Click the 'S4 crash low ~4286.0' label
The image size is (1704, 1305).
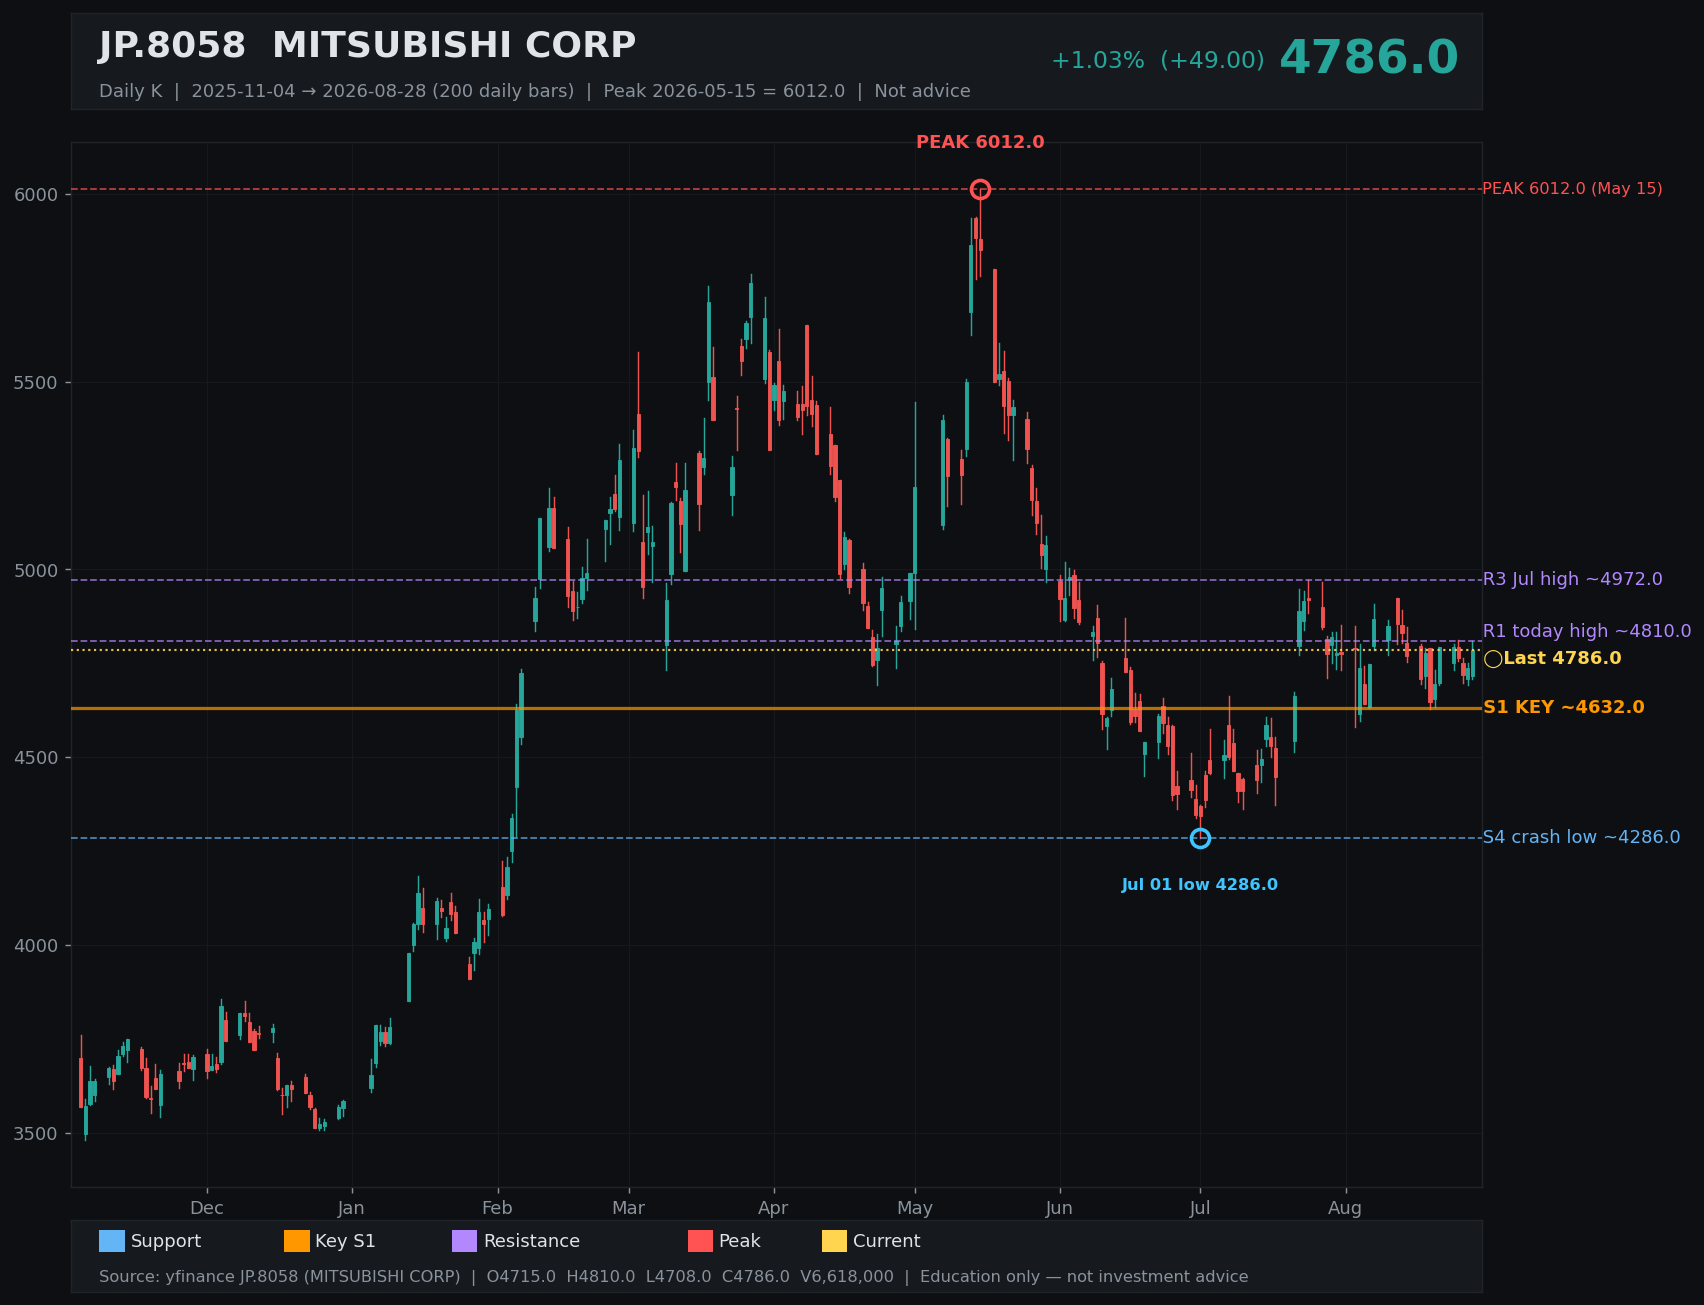click(1581, 837)
